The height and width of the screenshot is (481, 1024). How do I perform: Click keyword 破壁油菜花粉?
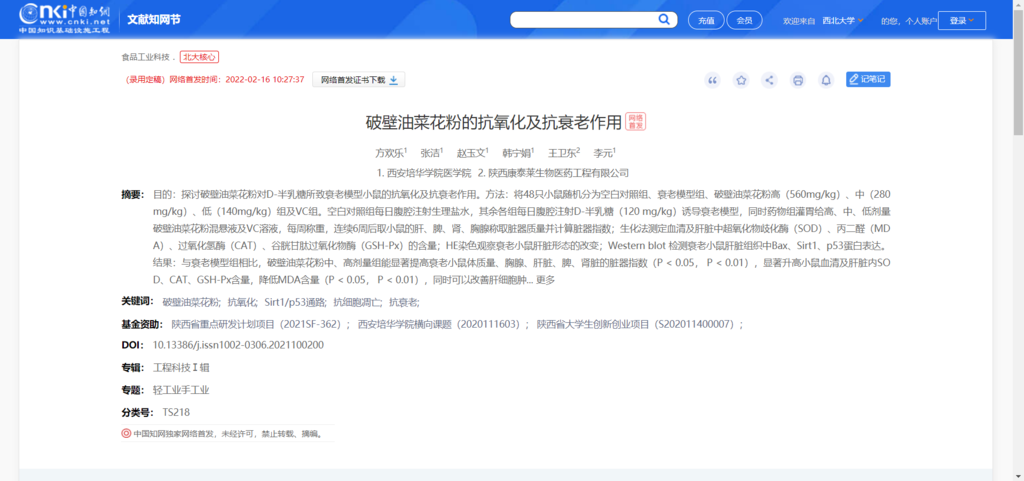191,302
